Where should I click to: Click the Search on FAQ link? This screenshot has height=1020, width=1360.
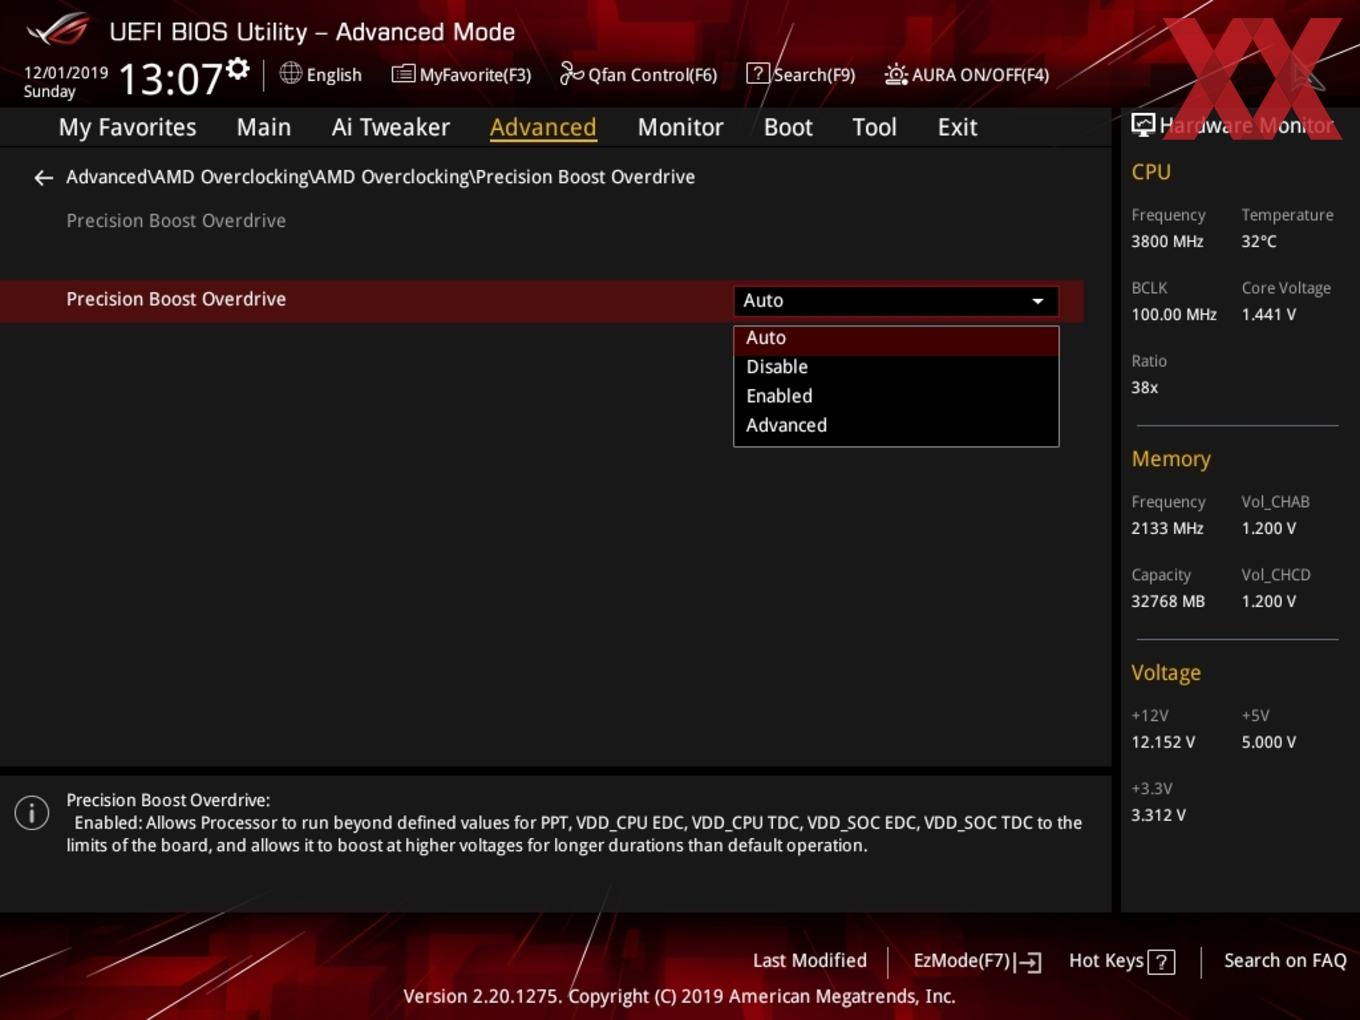coord(1285,961)
